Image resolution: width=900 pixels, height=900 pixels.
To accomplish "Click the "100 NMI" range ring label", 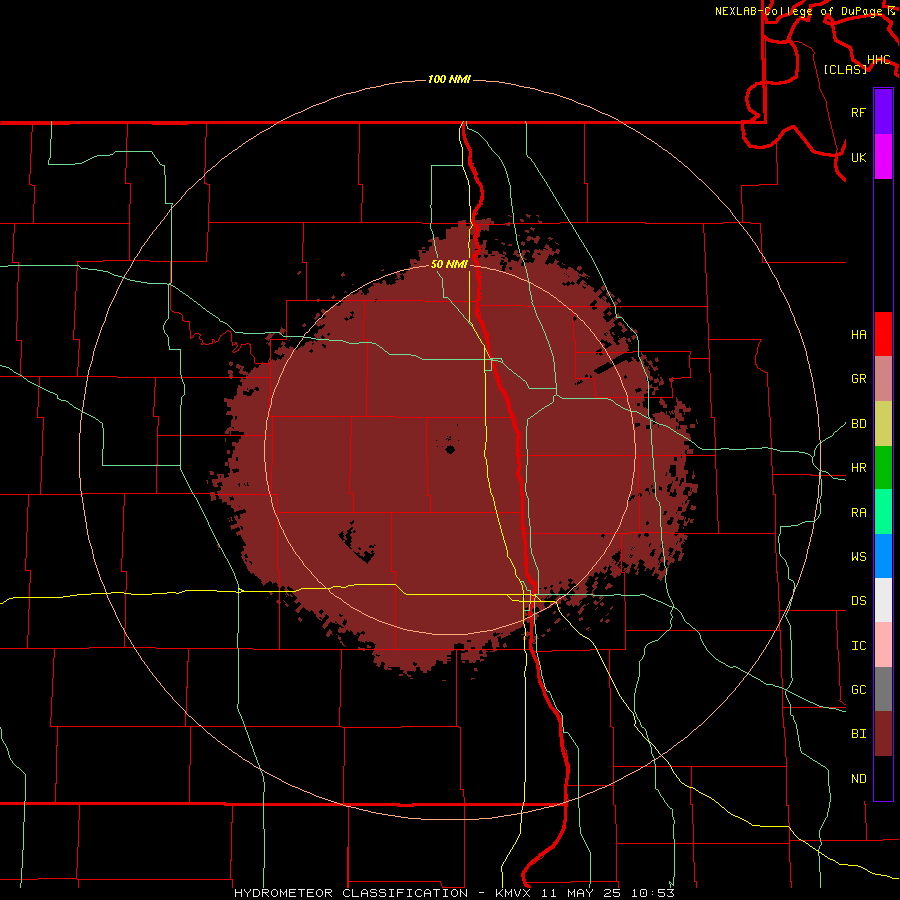I will (x=449, y=79).
